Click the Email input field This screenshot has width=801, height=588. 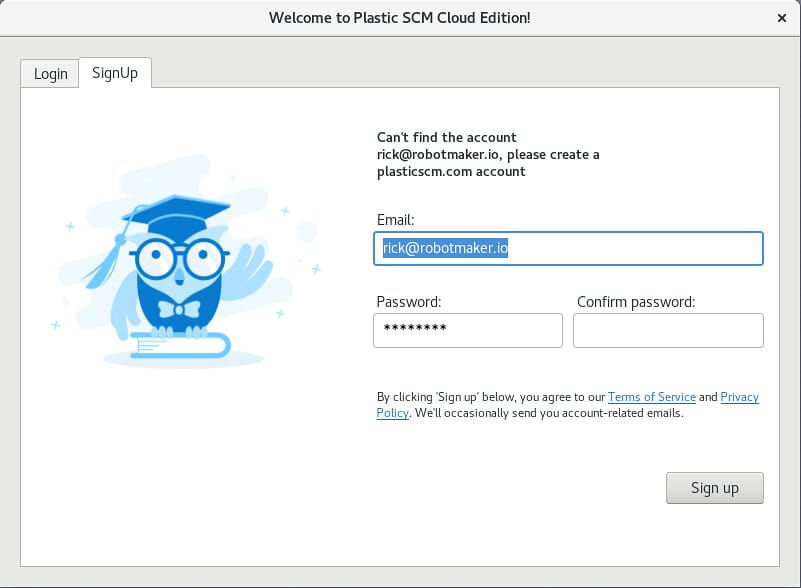point(567,248)
